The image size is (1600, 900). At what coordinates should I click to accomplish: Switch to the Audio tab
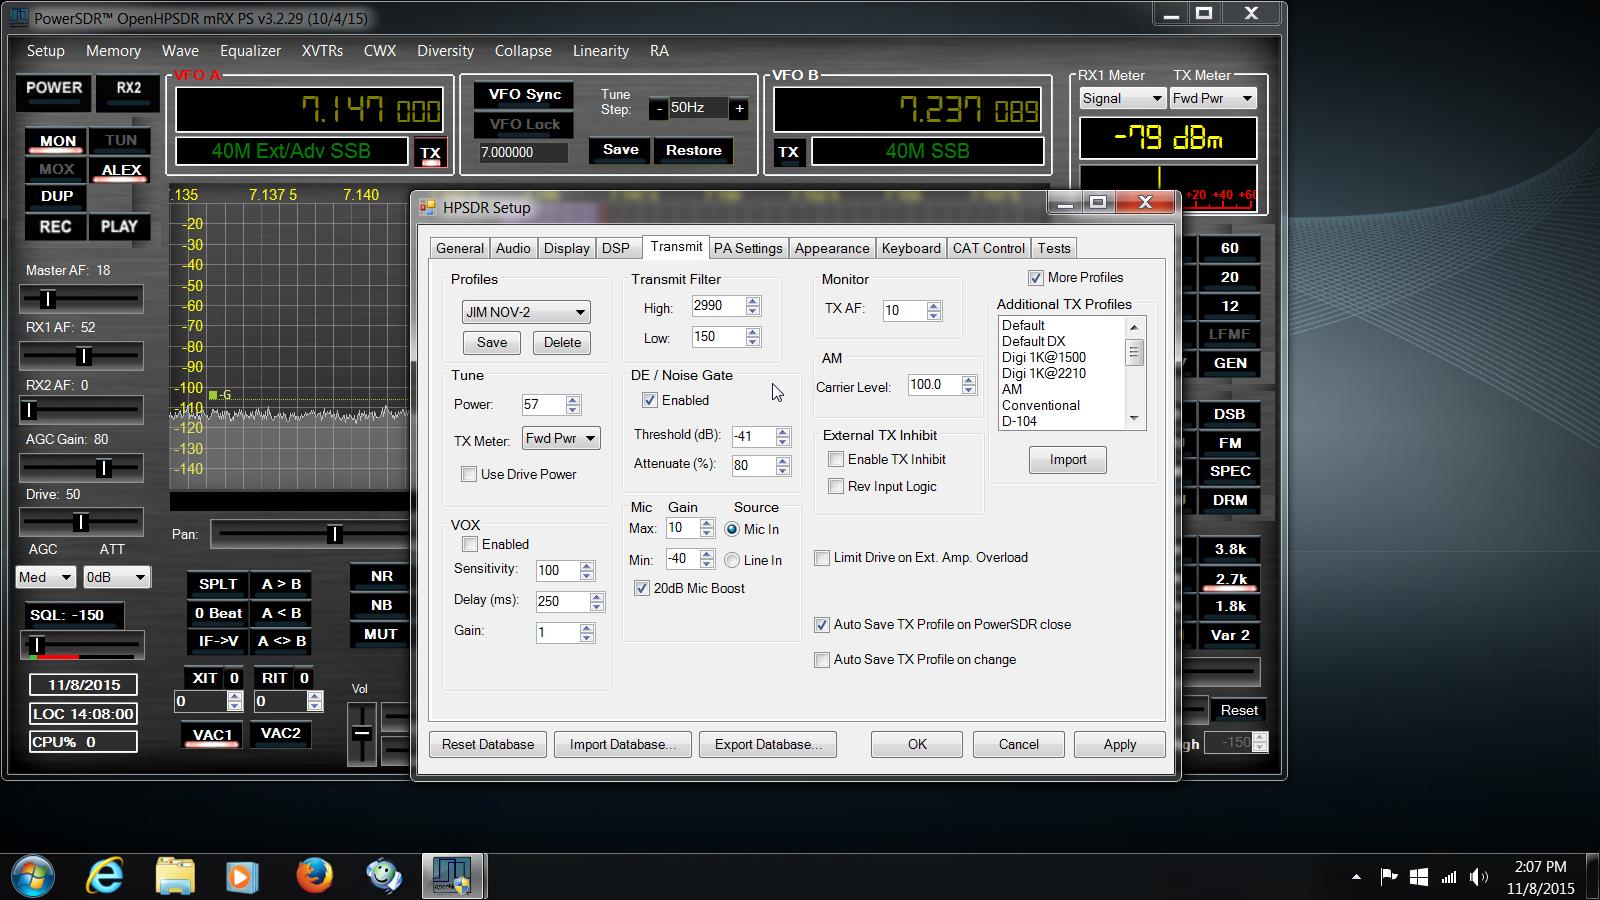click(x=513, y=248)
